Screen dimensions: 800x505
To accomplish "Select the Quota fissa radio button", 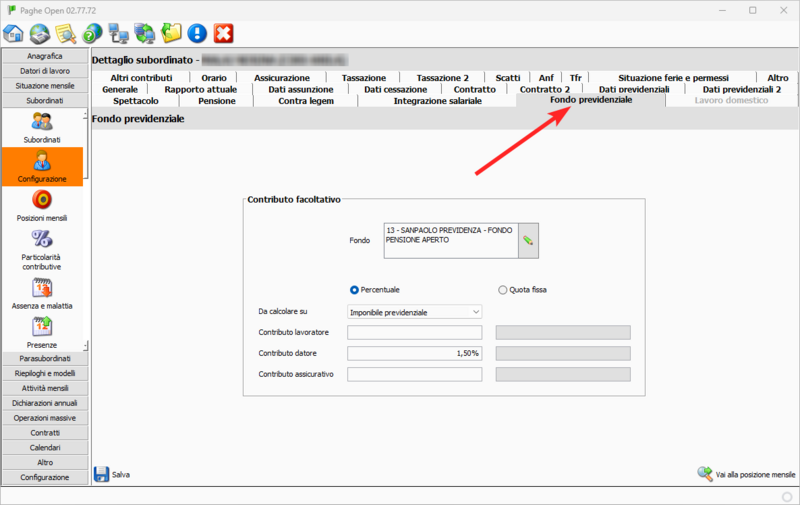I will point(503,290).
